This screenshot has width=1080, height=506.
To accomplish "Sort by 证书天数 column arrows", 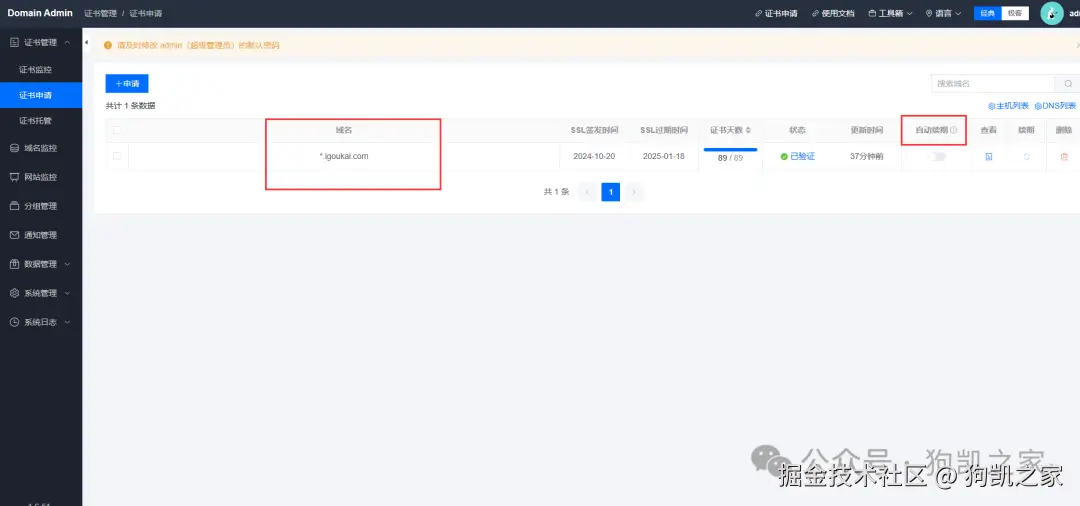I will 749,130.
